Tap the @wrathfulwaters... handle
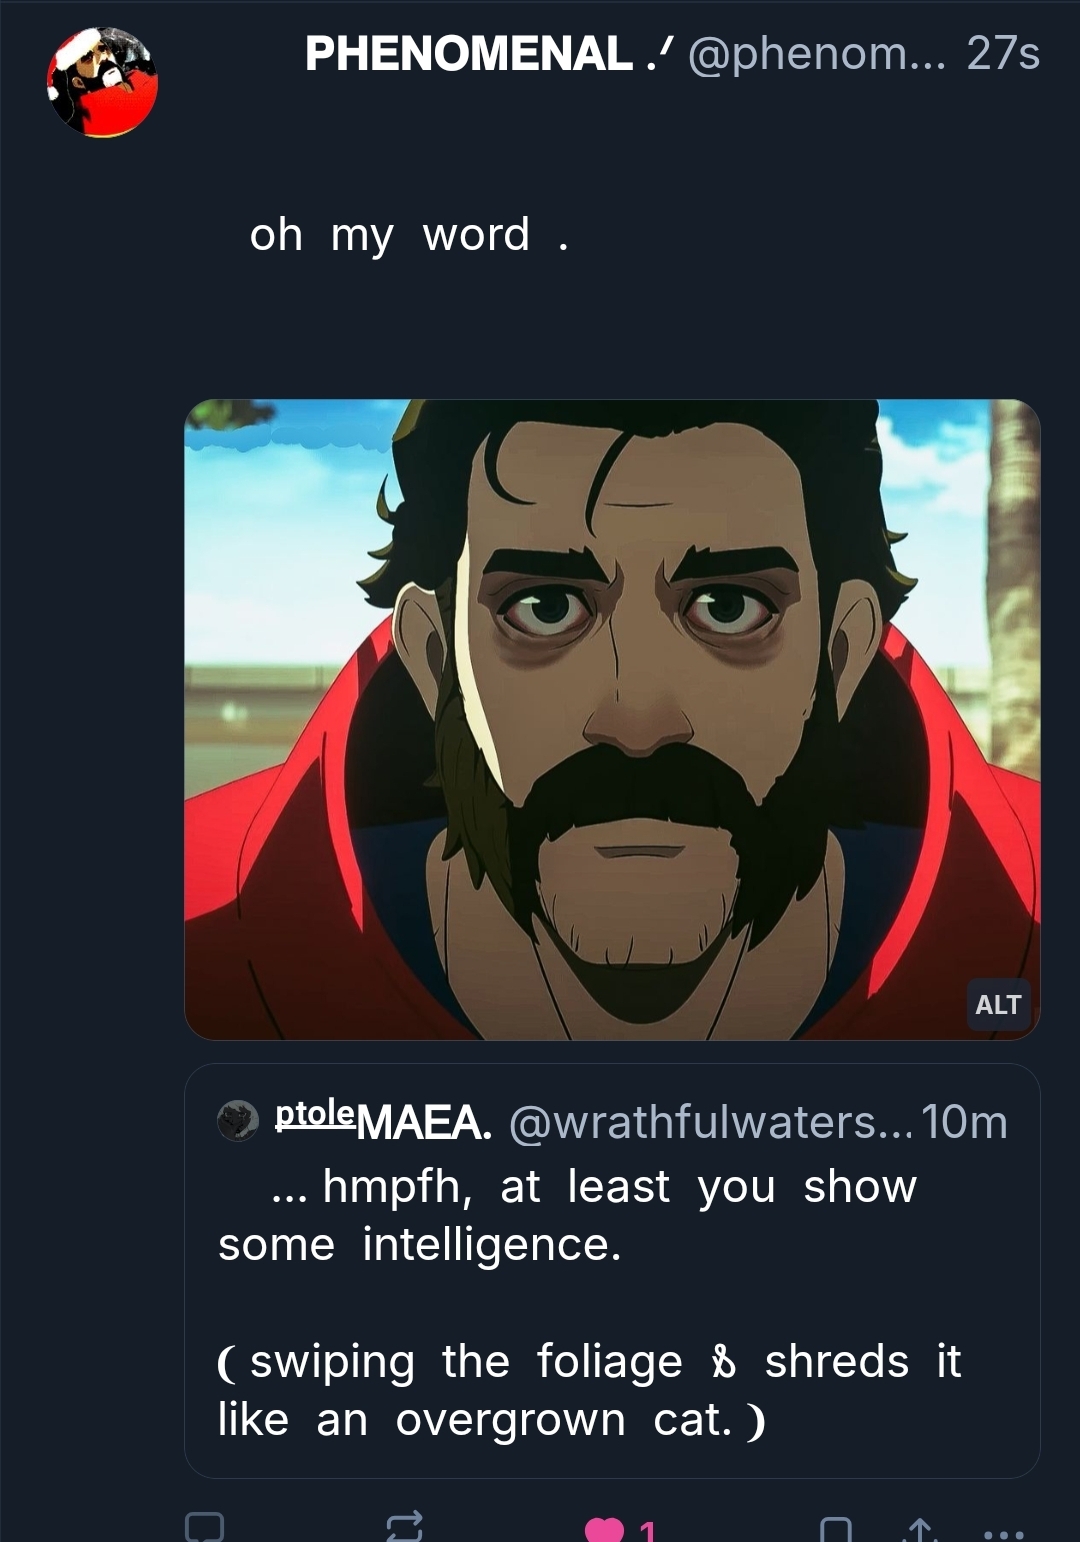 [x=710, y=1122]
